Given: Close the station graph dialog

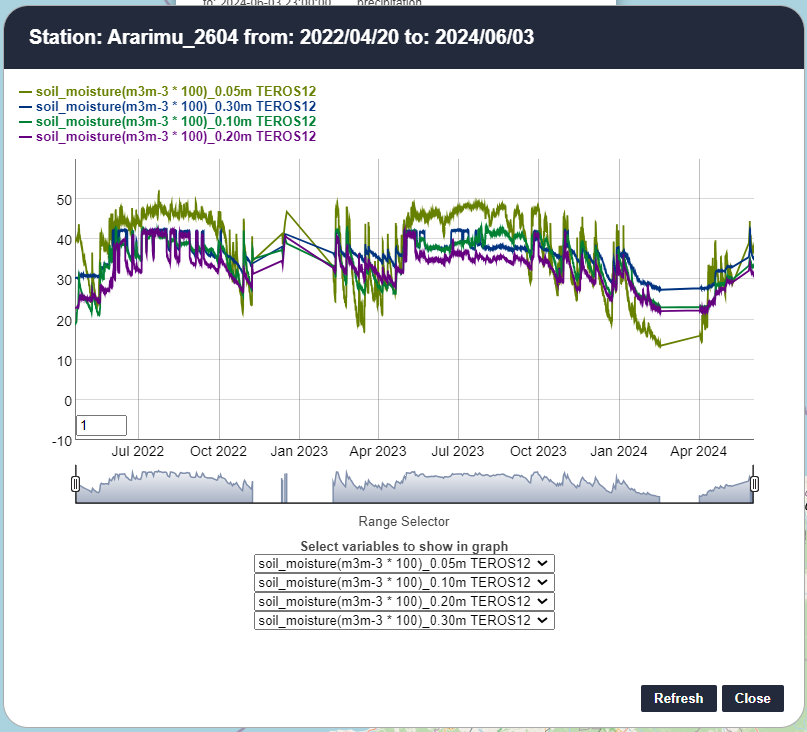Looking at the screenshot, I should pos(752,698).
